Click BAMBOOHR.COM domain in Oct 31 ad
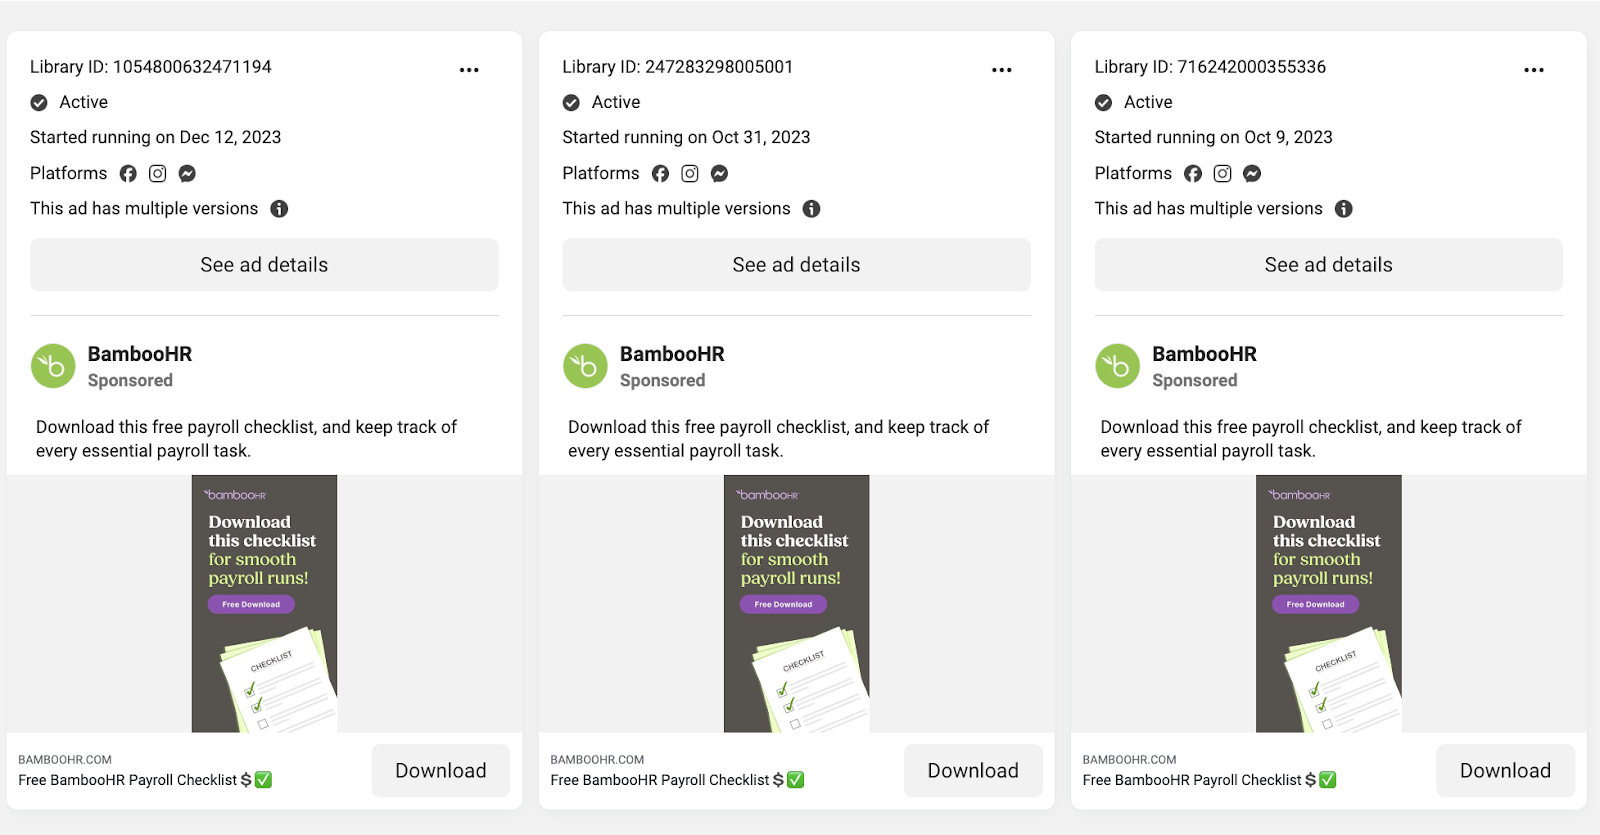This screenshot has width=1600, height=835. click(x=597, y=760)
